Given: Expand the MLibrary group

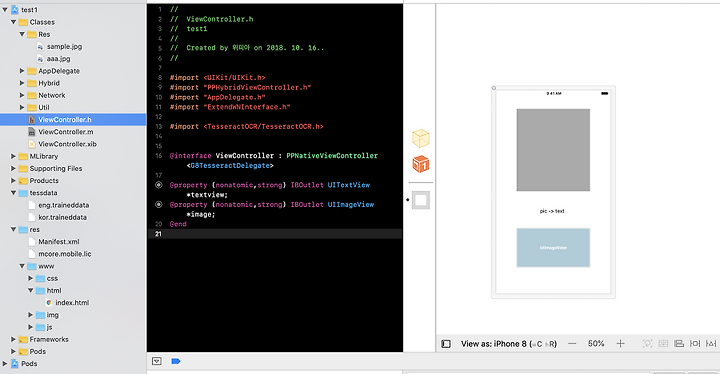Looking at the screenshot, I should [x=13, y=156].
